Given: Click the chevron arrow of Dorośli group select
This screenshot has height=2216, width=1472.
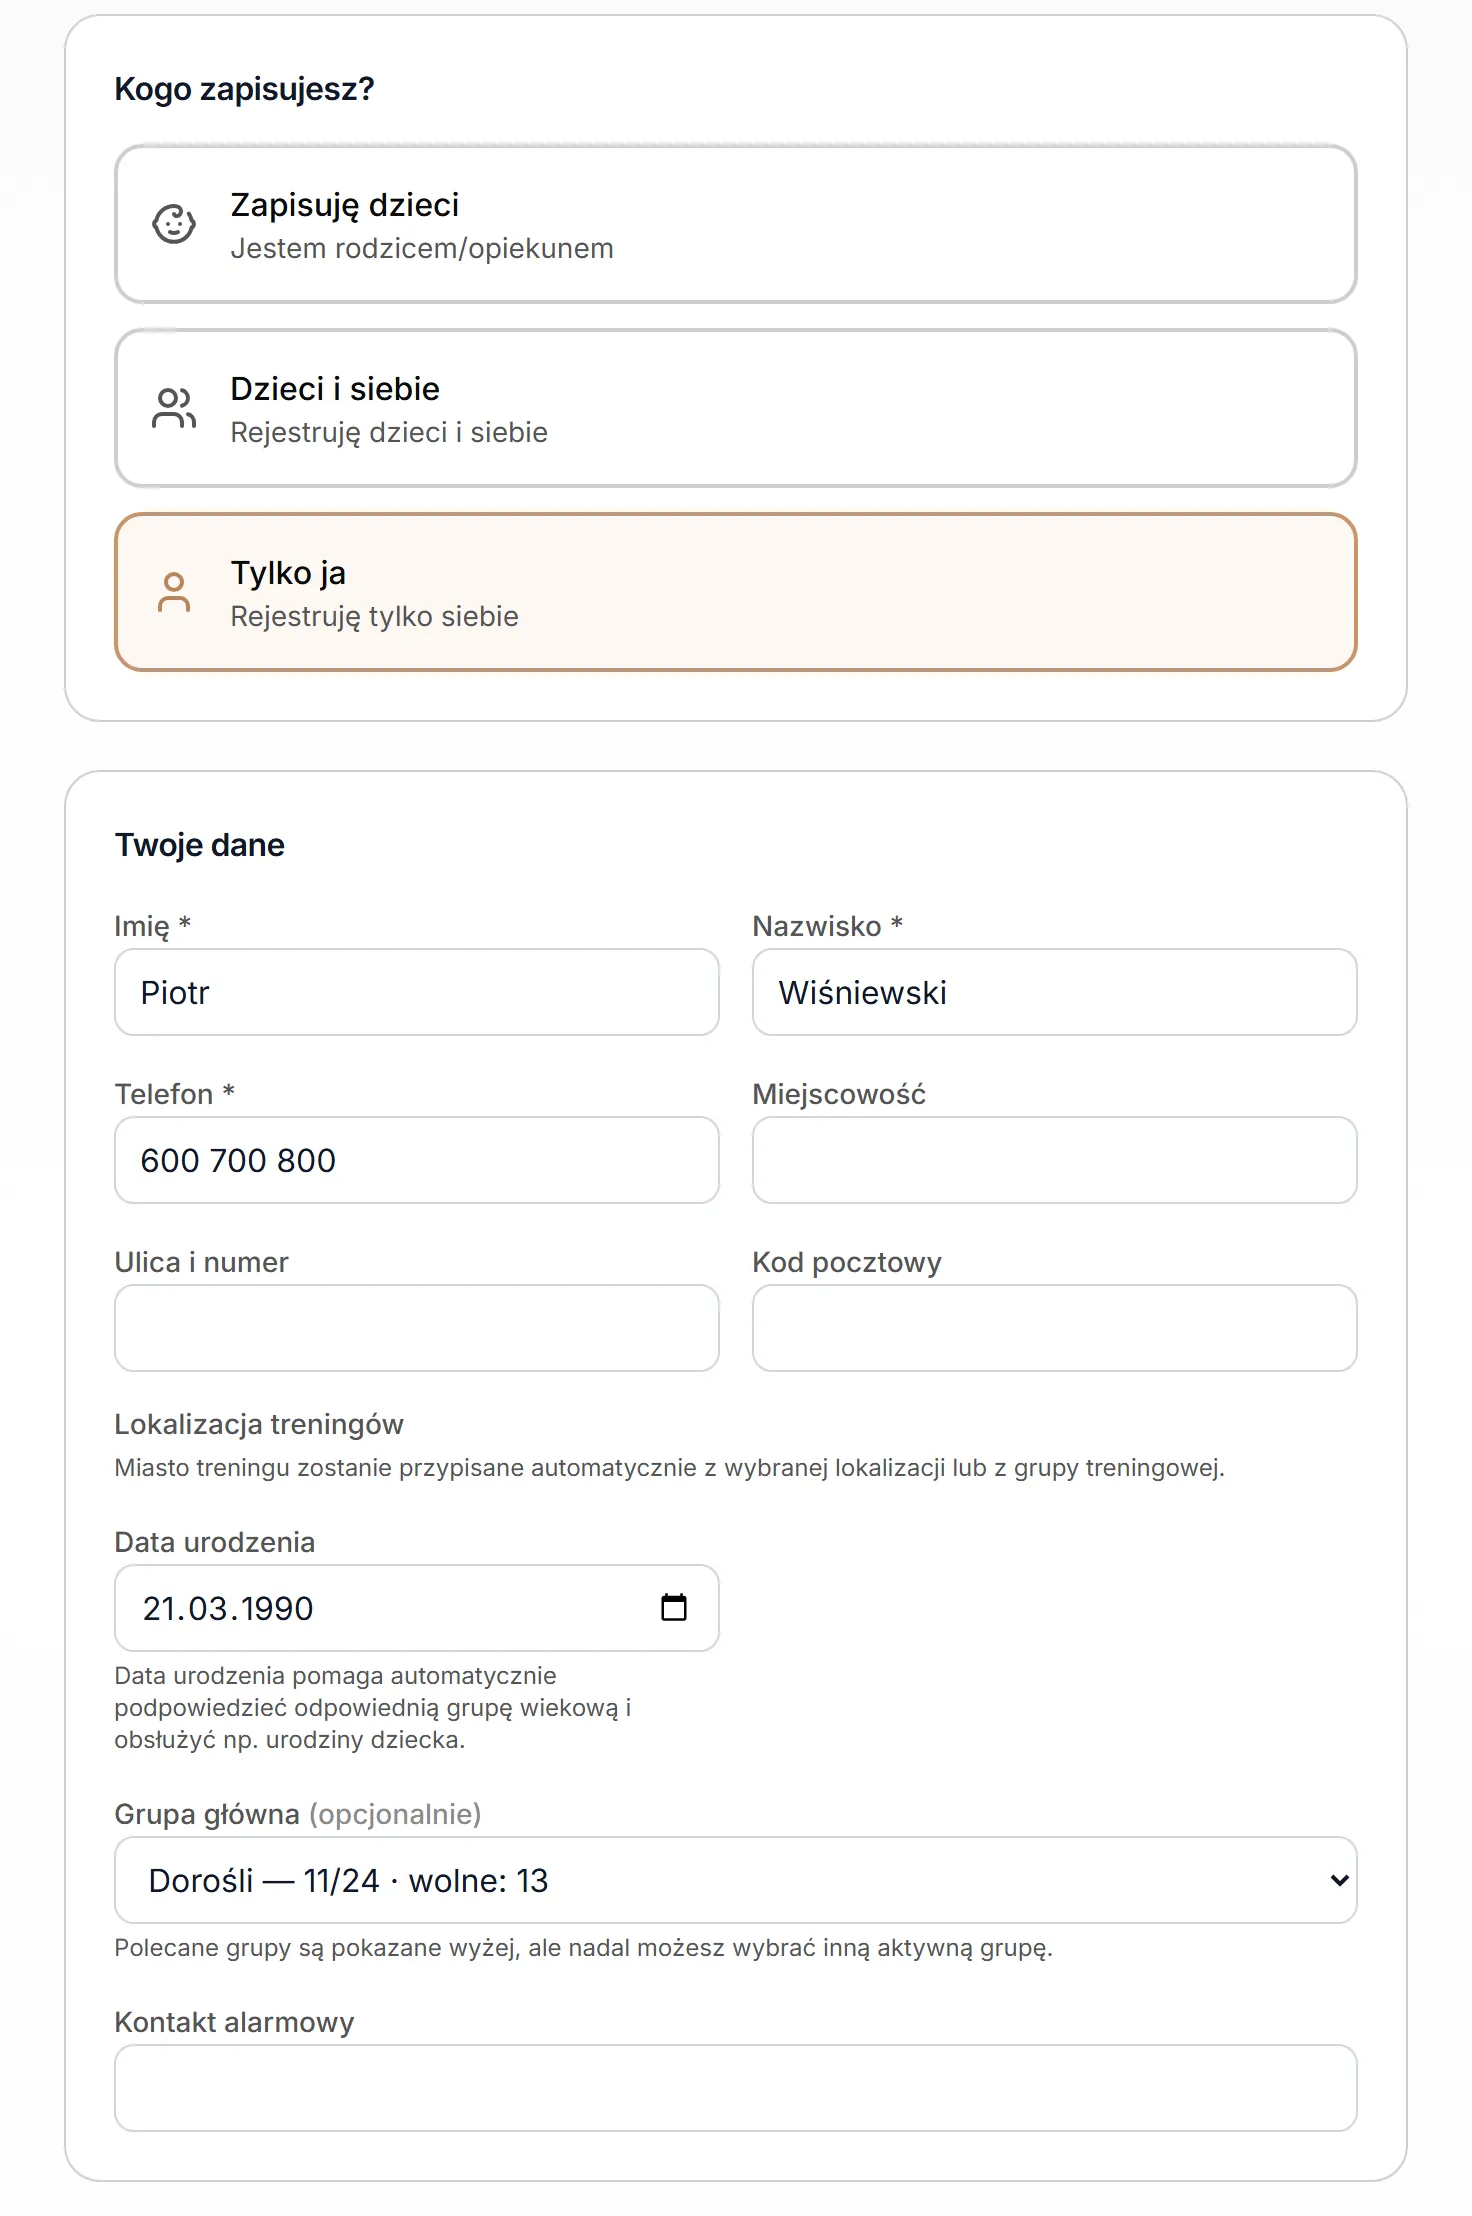Looking at the screenshot, I should (1340, 1880).
